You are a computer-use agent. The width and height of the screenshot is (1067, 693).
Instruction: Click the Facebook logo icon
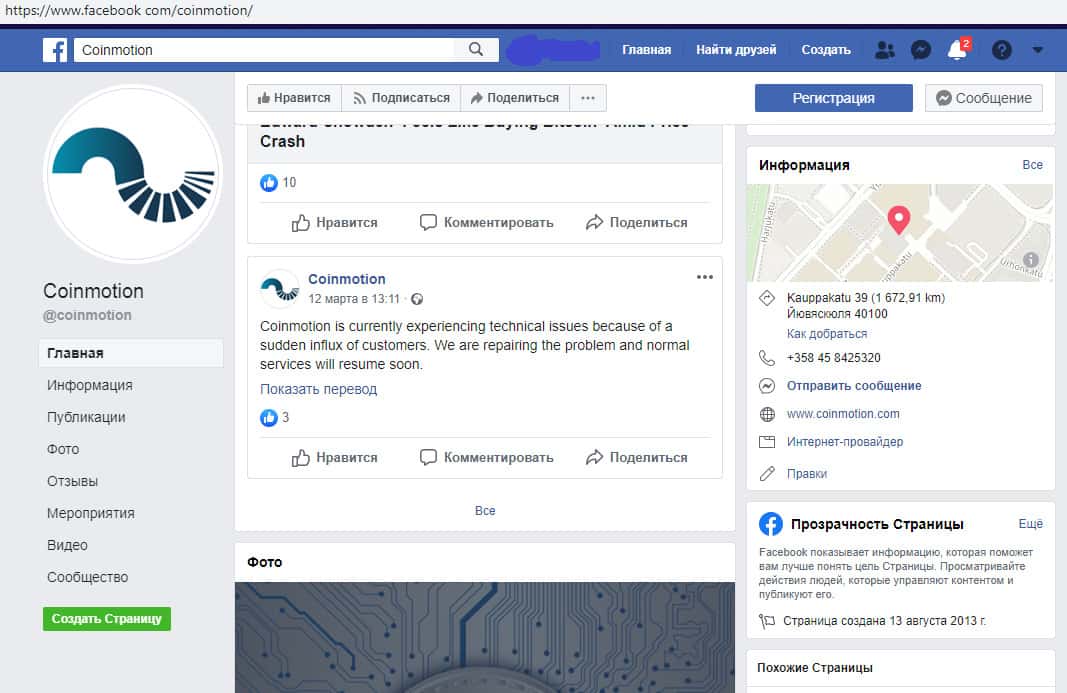tap(55, 50)
